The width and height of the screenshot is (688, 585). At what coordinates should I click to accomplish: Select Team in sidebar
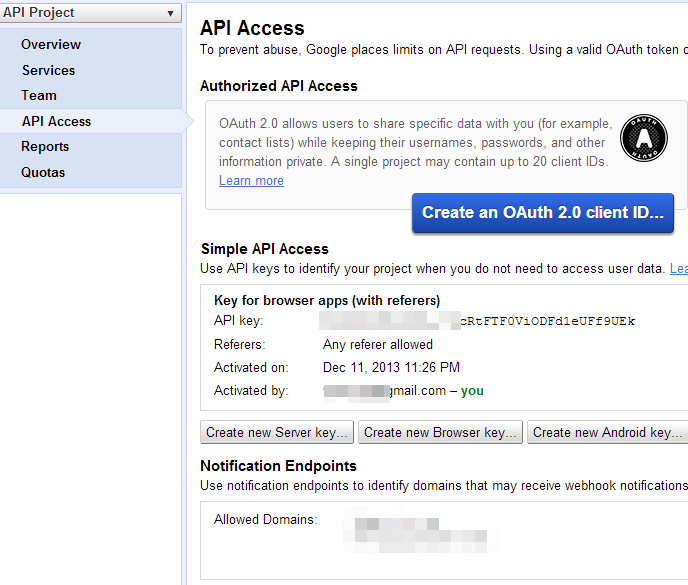(x=39, y=95)
